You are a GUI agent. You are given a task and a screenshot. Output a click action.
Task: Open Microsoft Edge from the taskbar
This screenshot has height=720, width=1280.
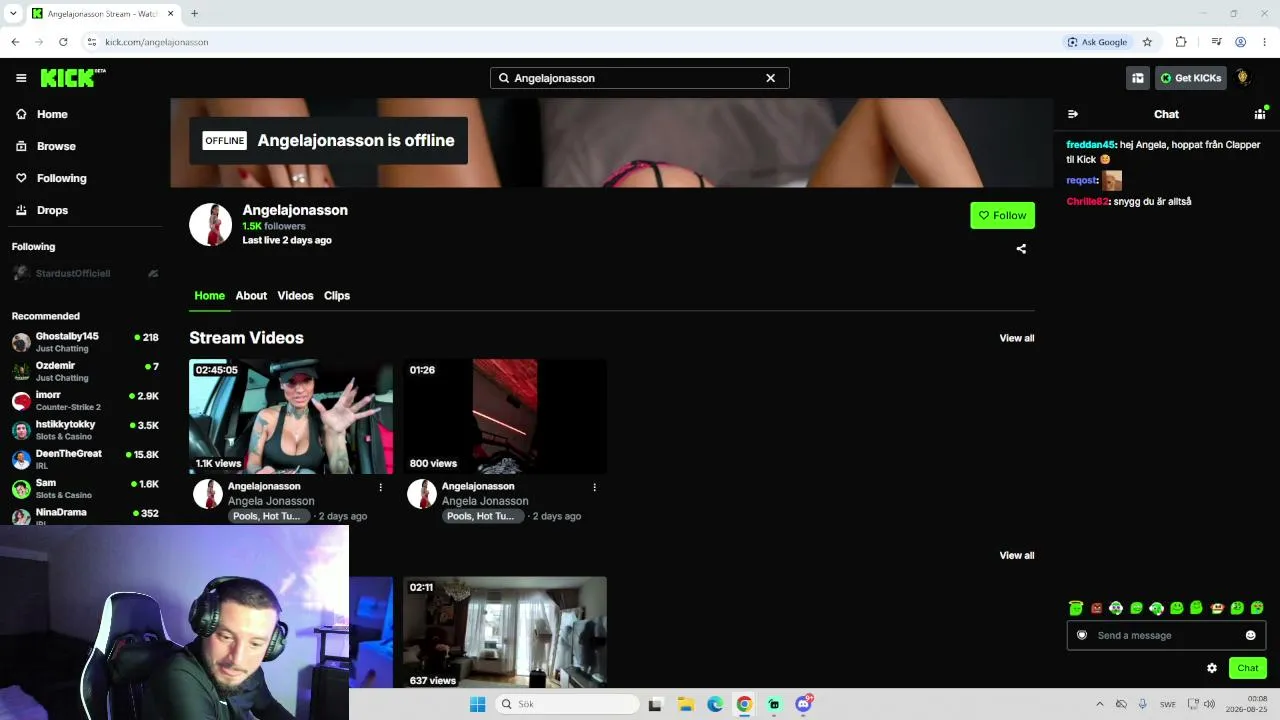(x=715, y=704)
